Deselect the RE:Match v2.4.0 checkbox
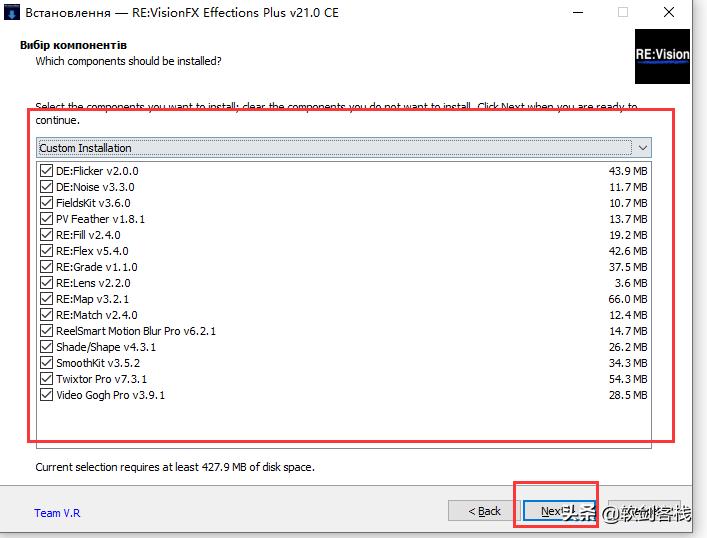Viewport: 707px width, 538px height. pos(46,315)
